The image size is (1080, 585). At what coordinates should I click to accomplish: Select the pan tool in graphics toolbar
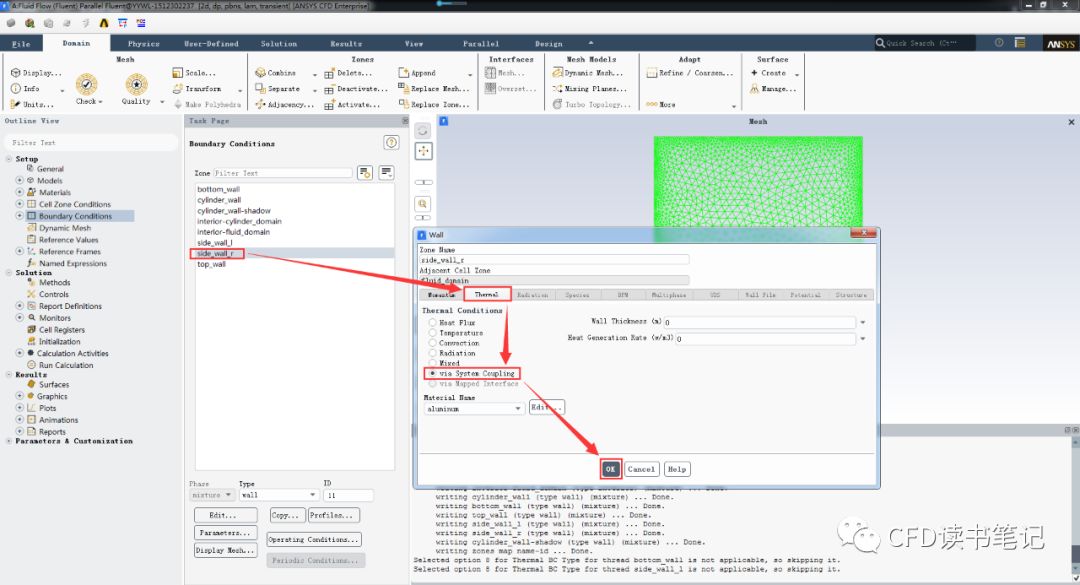[423, 151]
